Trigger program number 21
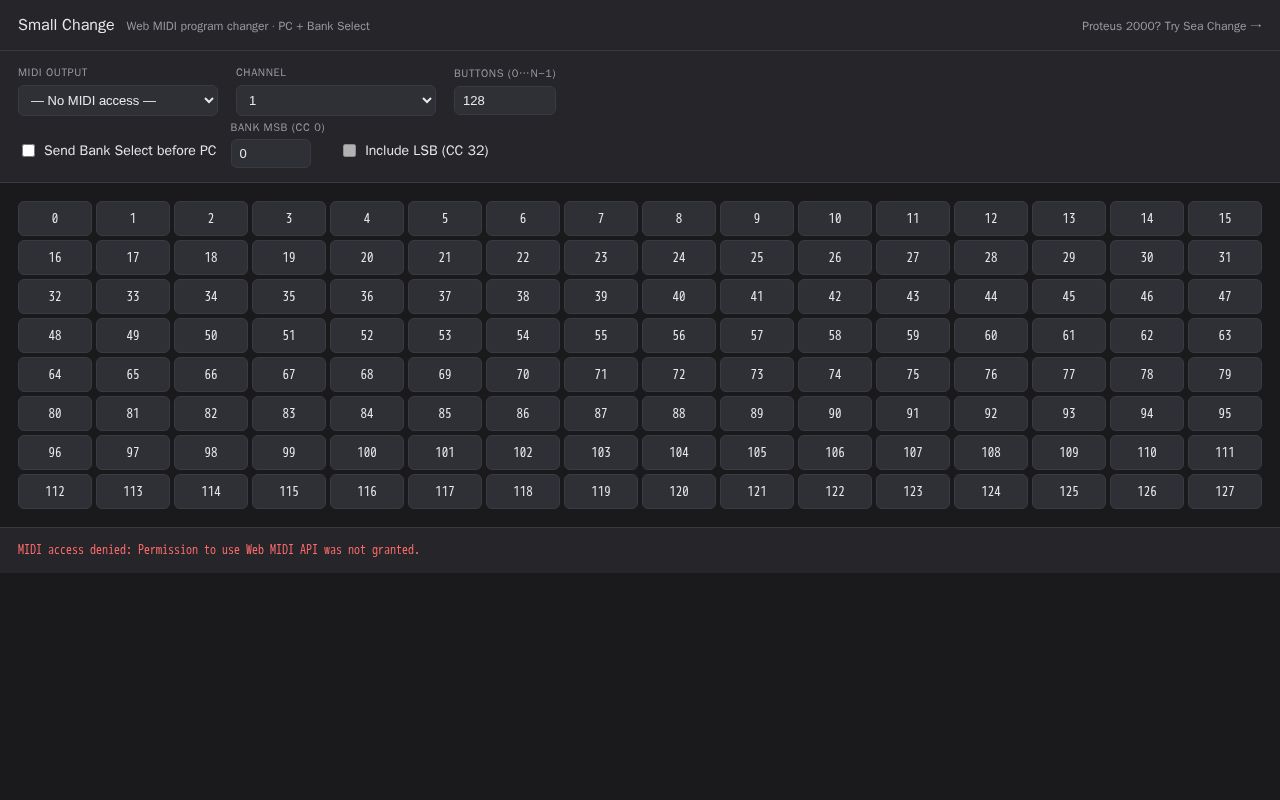Screen dimensions: 1280x800 click(x=445, y=257)
